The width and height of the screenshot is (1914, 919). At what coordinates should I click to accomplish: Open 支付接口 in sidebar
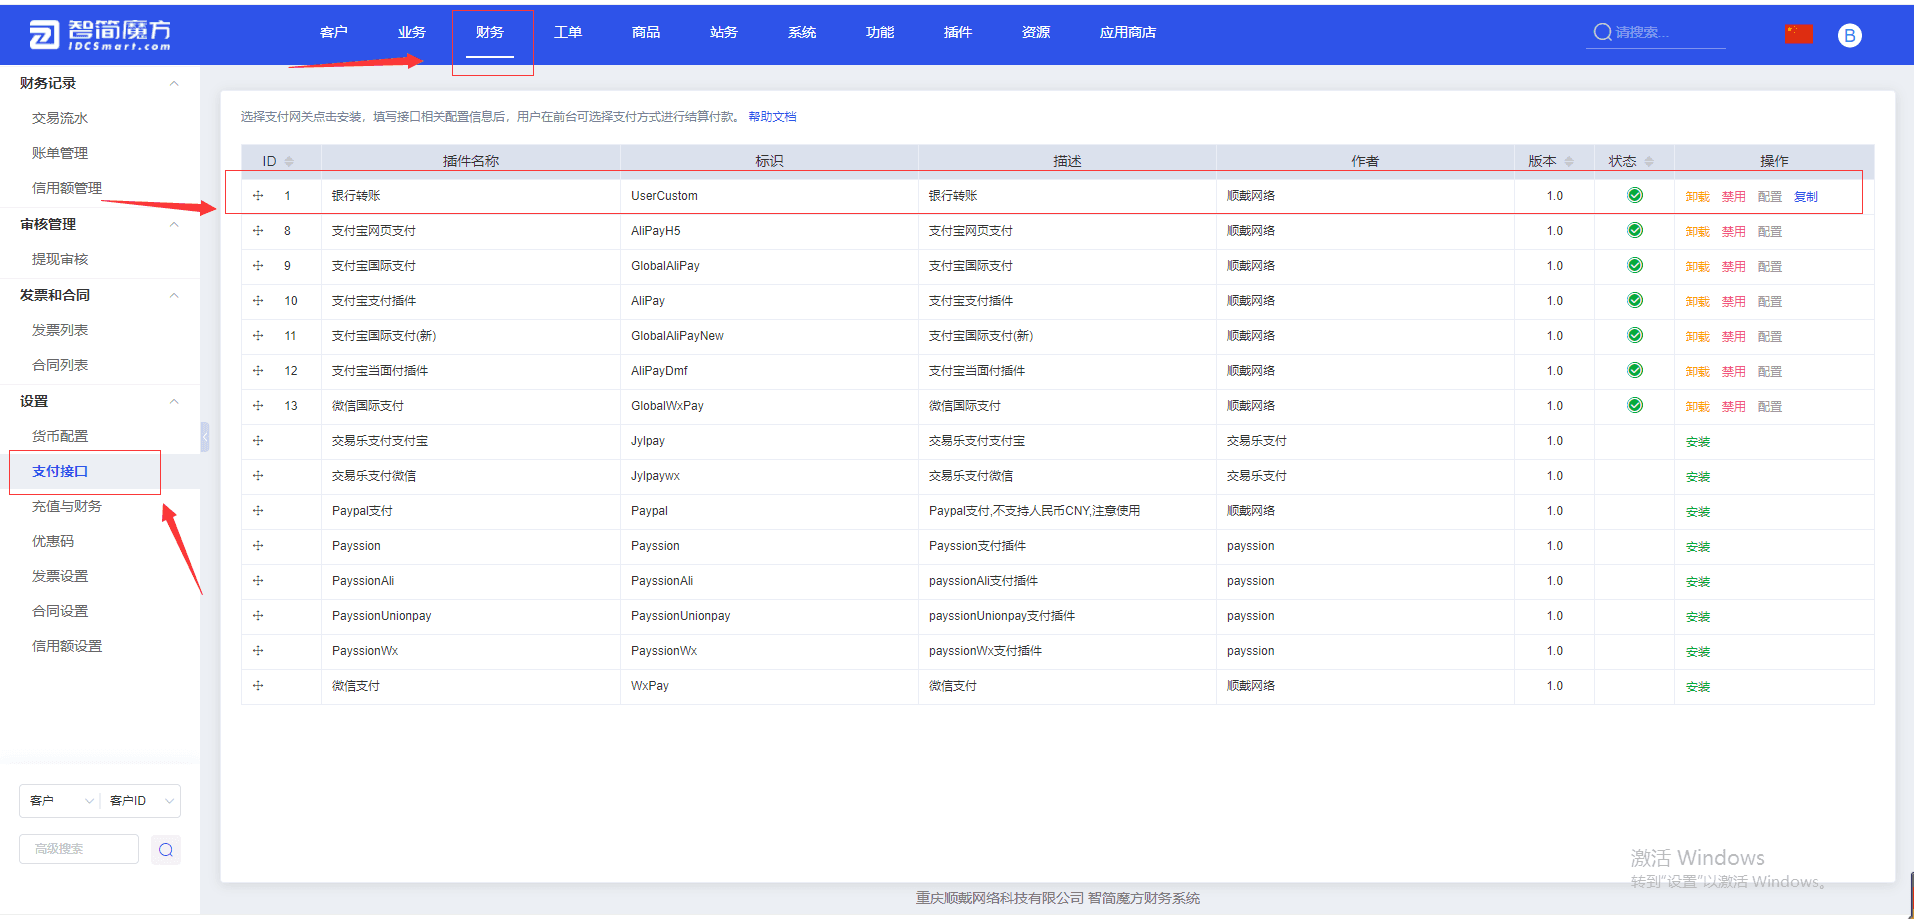(x=60, y=471)
